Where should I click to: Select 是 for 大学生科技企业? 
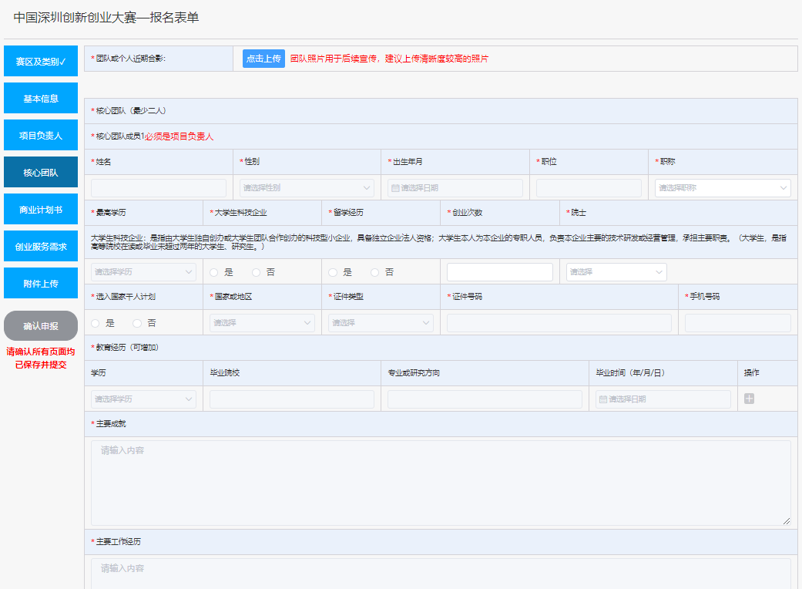(x=214, y=273)
